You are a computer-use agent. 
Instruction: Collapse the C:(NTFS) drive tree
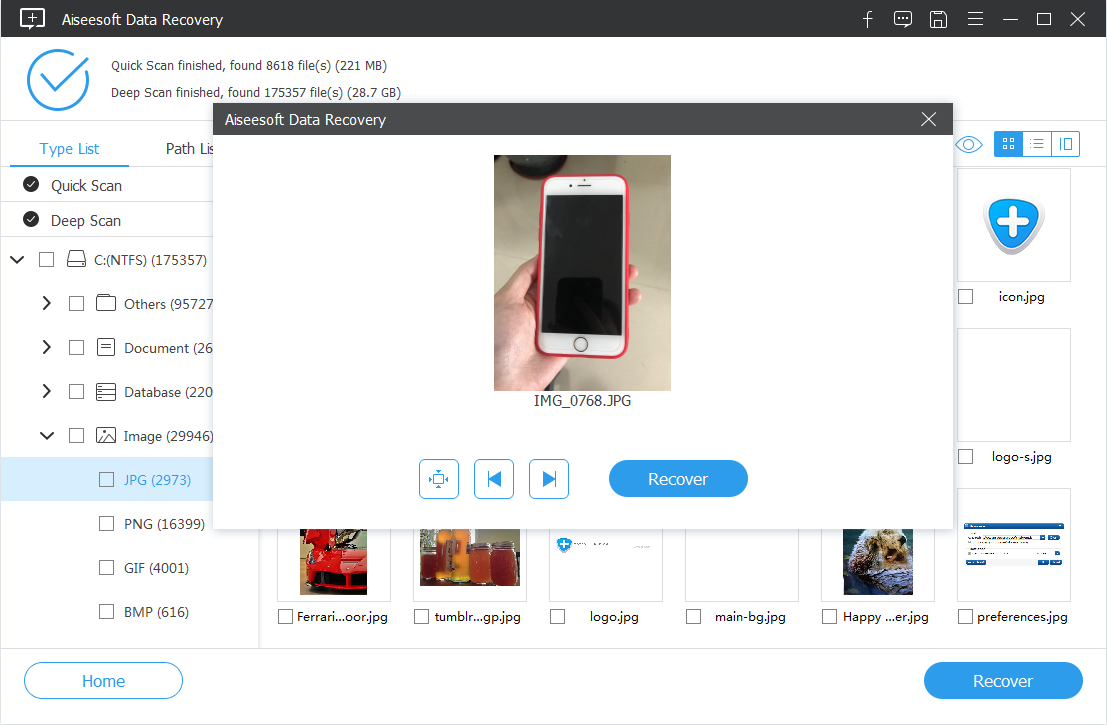pos(17,260)
